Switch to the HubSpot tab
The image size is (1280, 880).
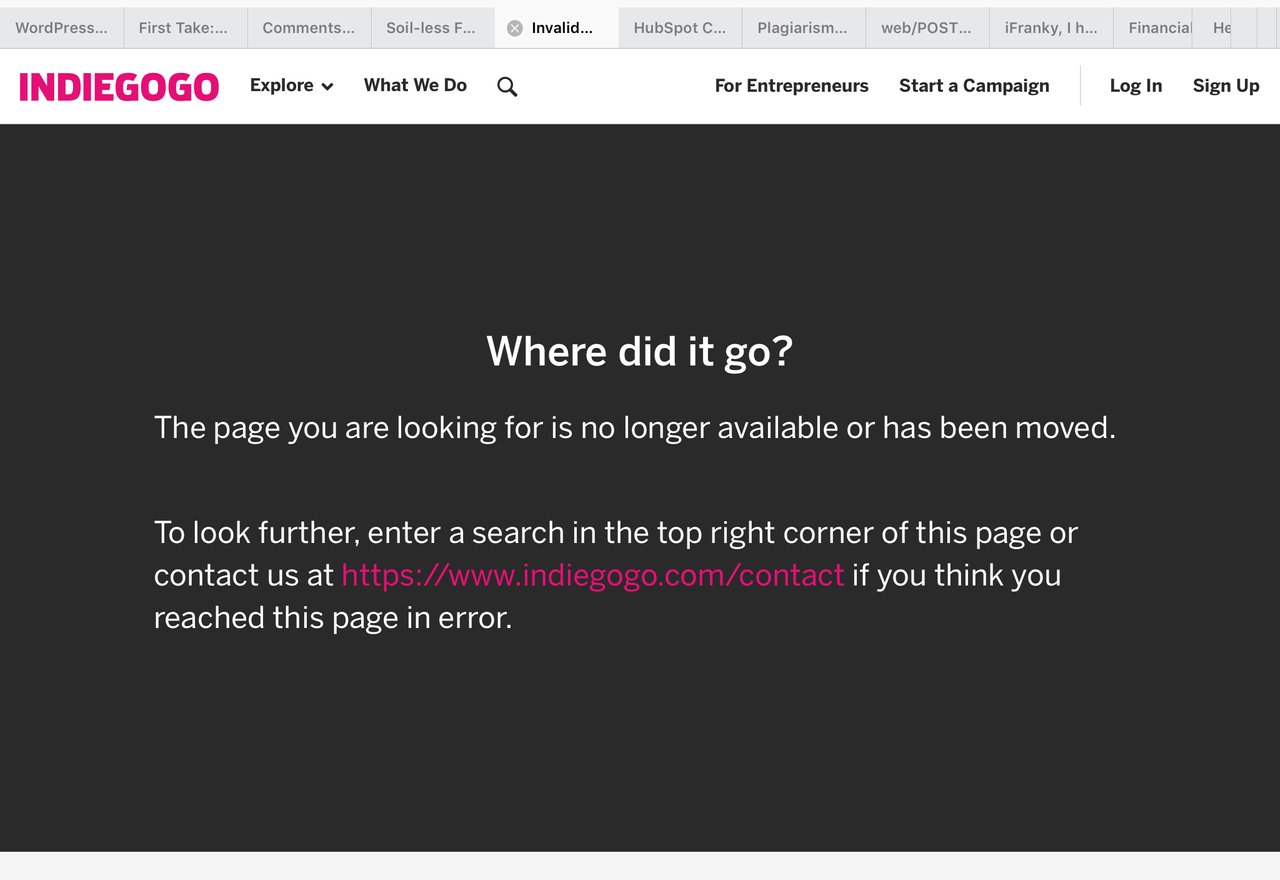point(680,28)
